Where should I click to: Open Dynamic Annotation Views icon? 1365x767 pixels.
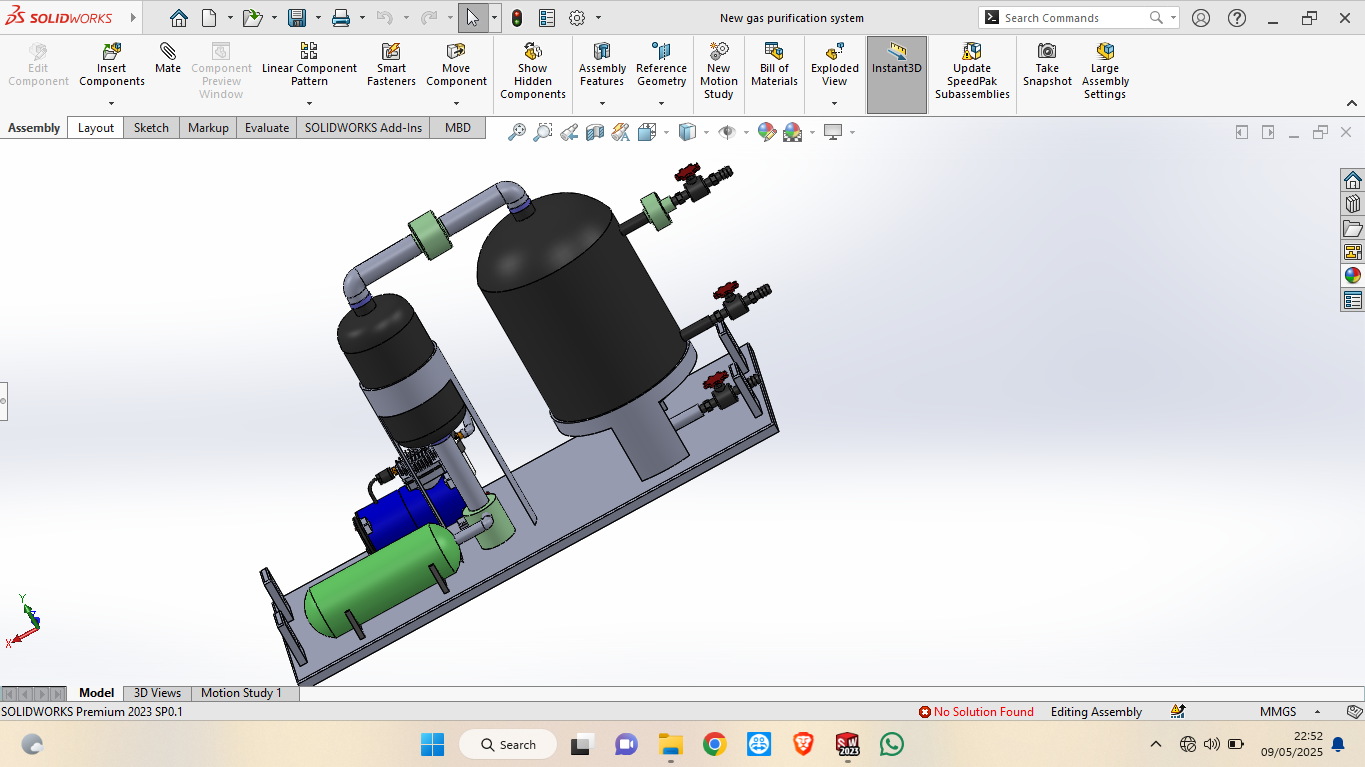621,132
